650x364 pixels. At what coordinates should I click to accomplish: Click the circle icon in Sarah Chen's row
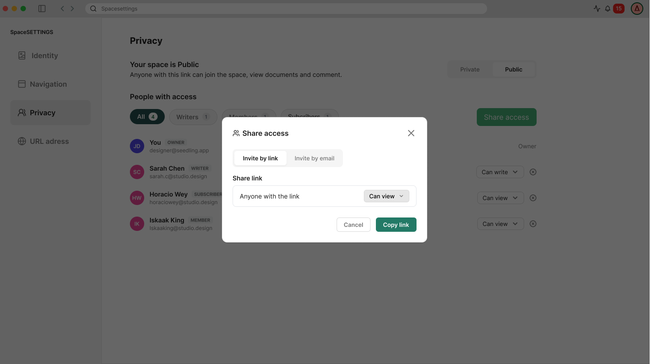click(533, 172)
